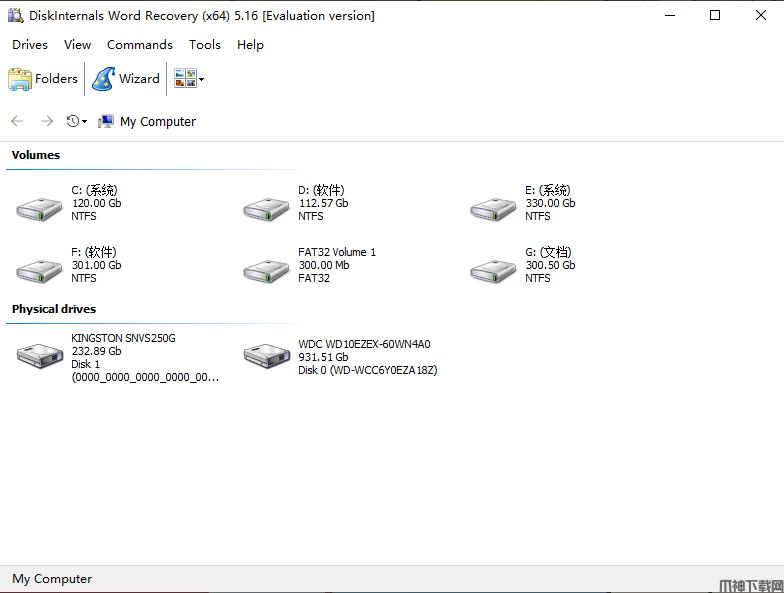The height and width of the screenshot is (593, 784).
Task: Click the C: (系统) volume label
Action: pos(94,190)
